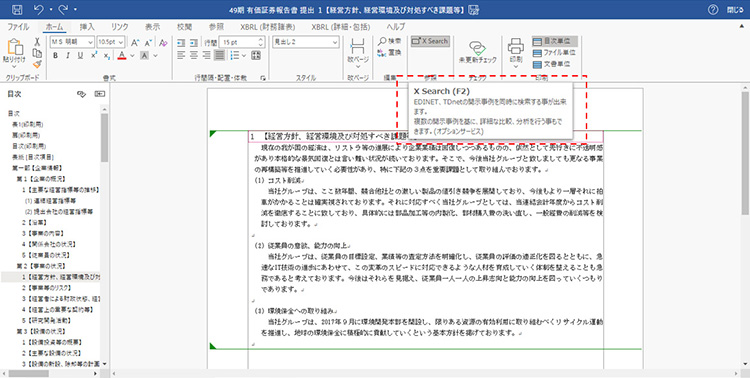The width and height of the screenshot is (750, 378).
Task: Click the Replace (置換) button
Action: tap(390, 53)
